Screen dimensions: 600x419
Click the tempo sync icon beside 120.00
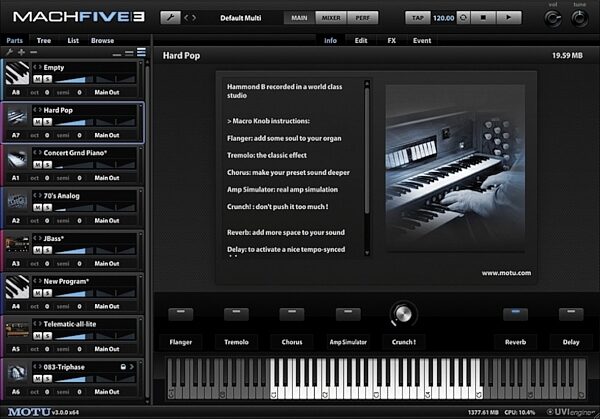point(463,18)
